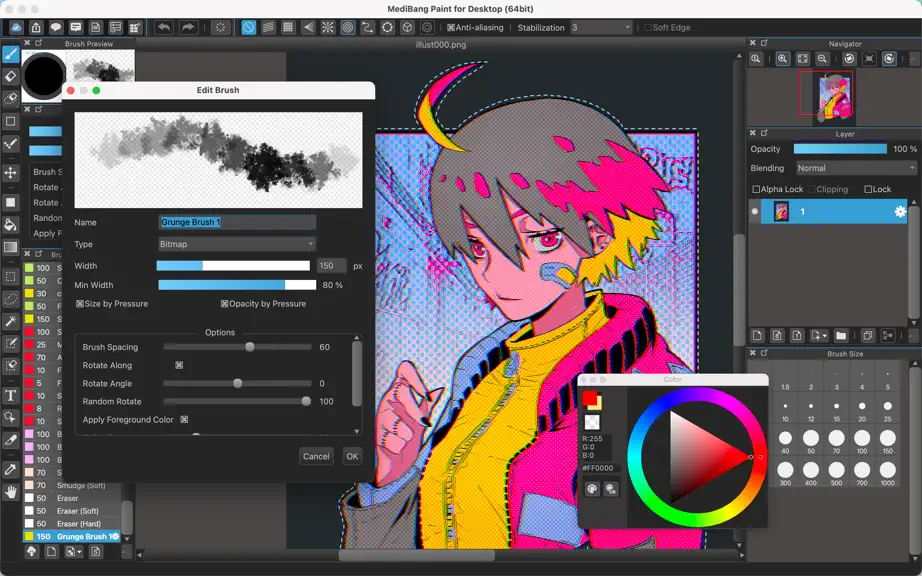Screen dimensions: 922x576
Task: Click the red foreground color swatch
Action: 590,398
